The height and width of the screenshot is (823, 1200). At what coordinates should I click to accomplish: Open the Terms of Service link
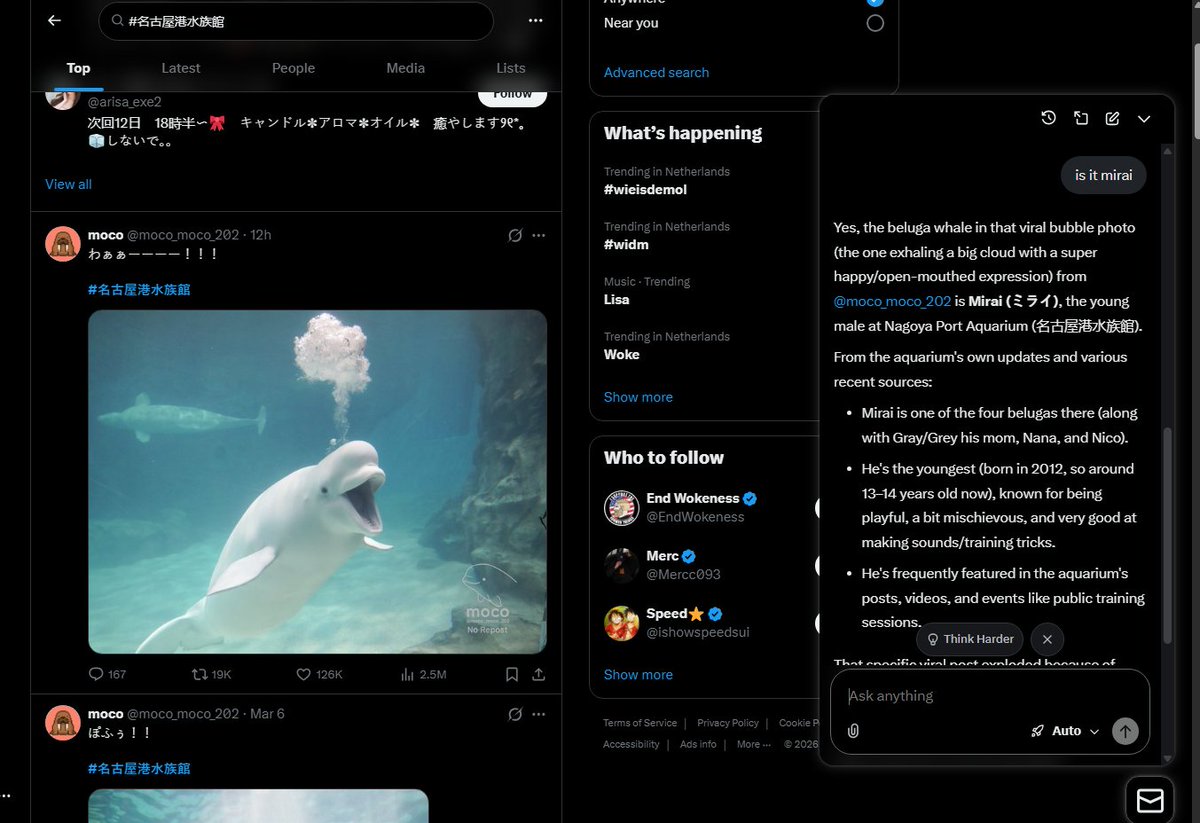click(640, 723)
